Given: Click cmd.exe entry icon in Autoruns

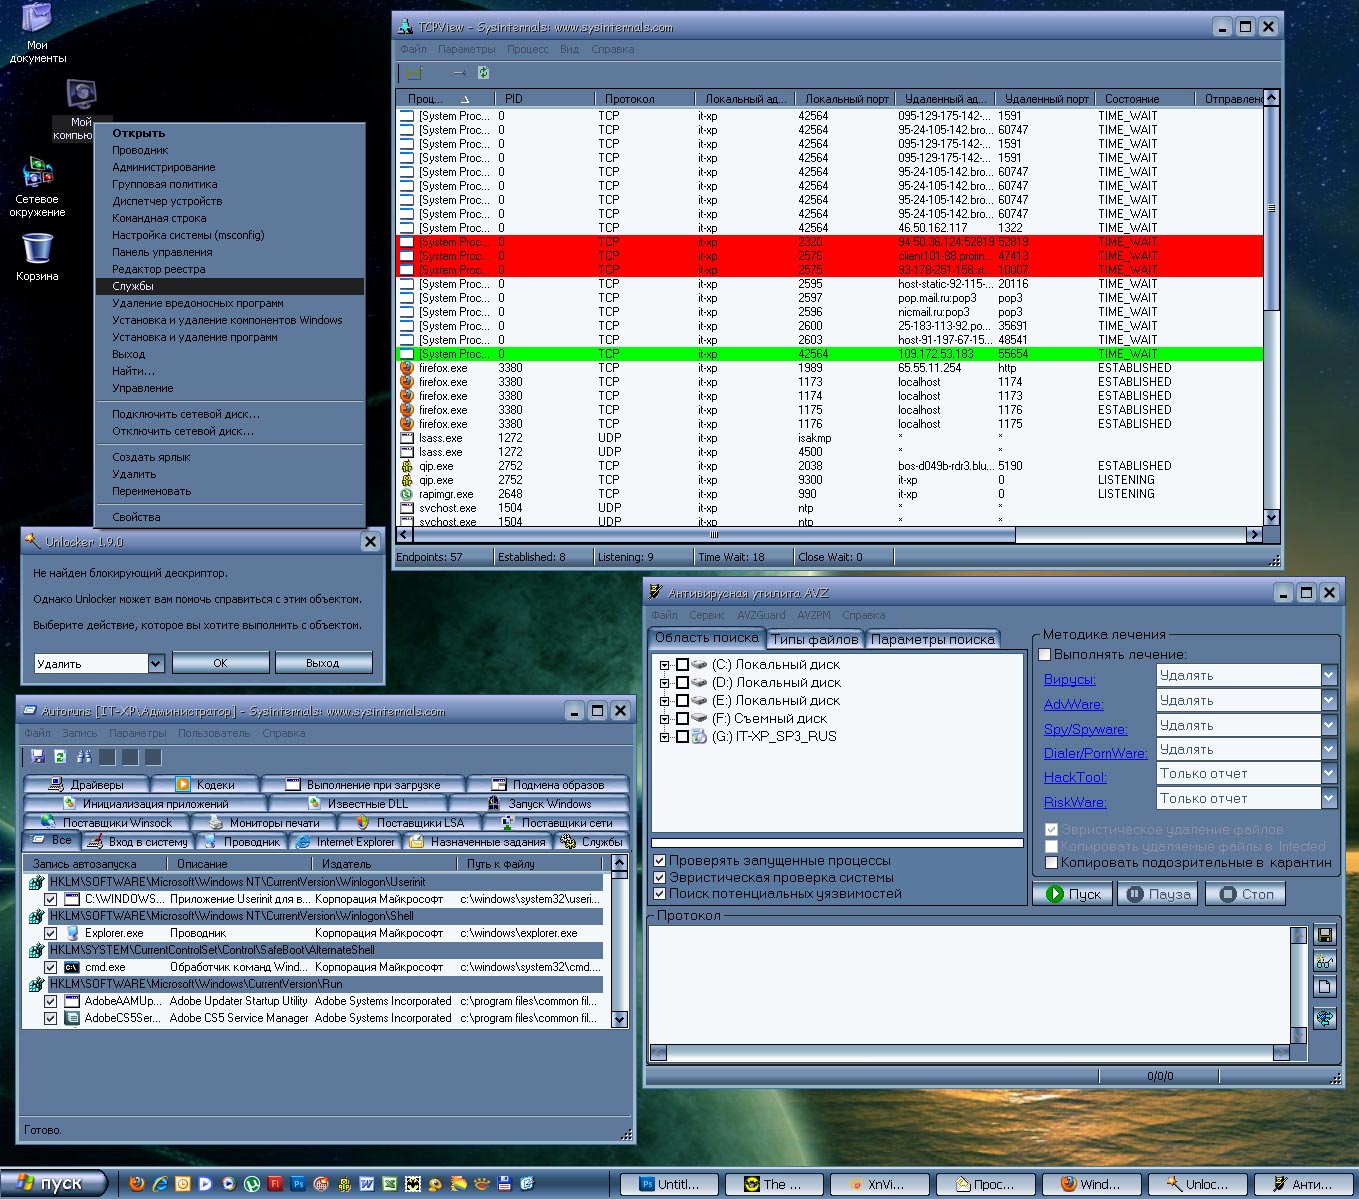Looking at the screenshot, I should point(72,967).
